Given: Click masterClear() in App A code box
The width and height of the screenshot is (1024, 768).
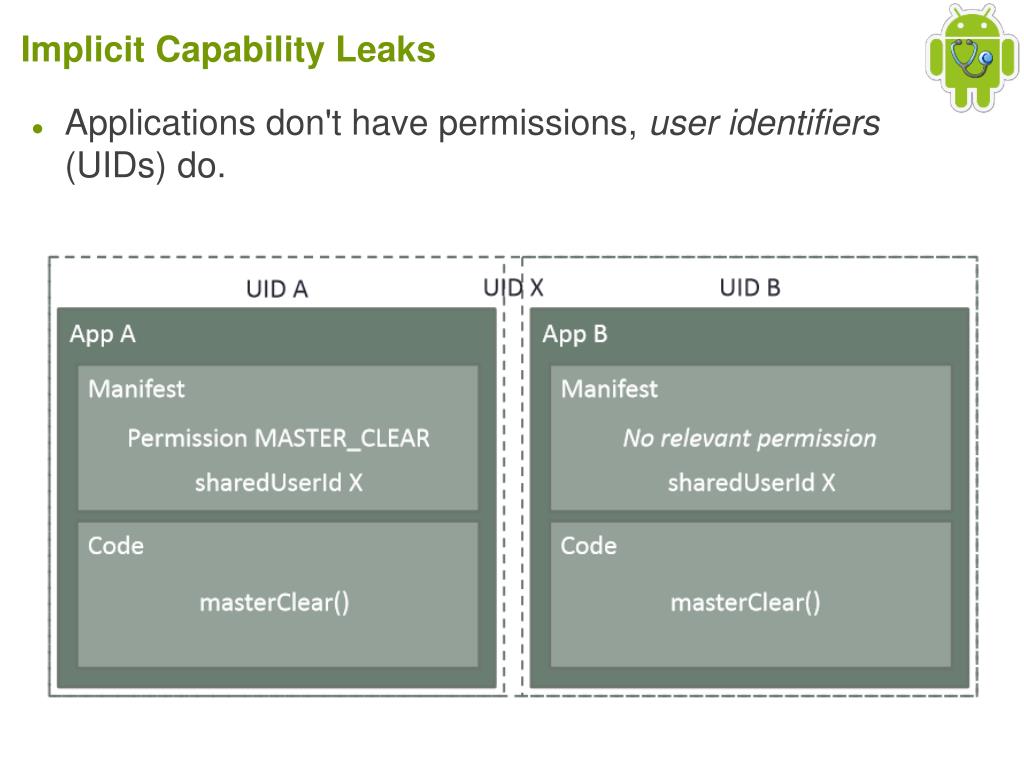Looking at the screenshot, I should (274, 602).
